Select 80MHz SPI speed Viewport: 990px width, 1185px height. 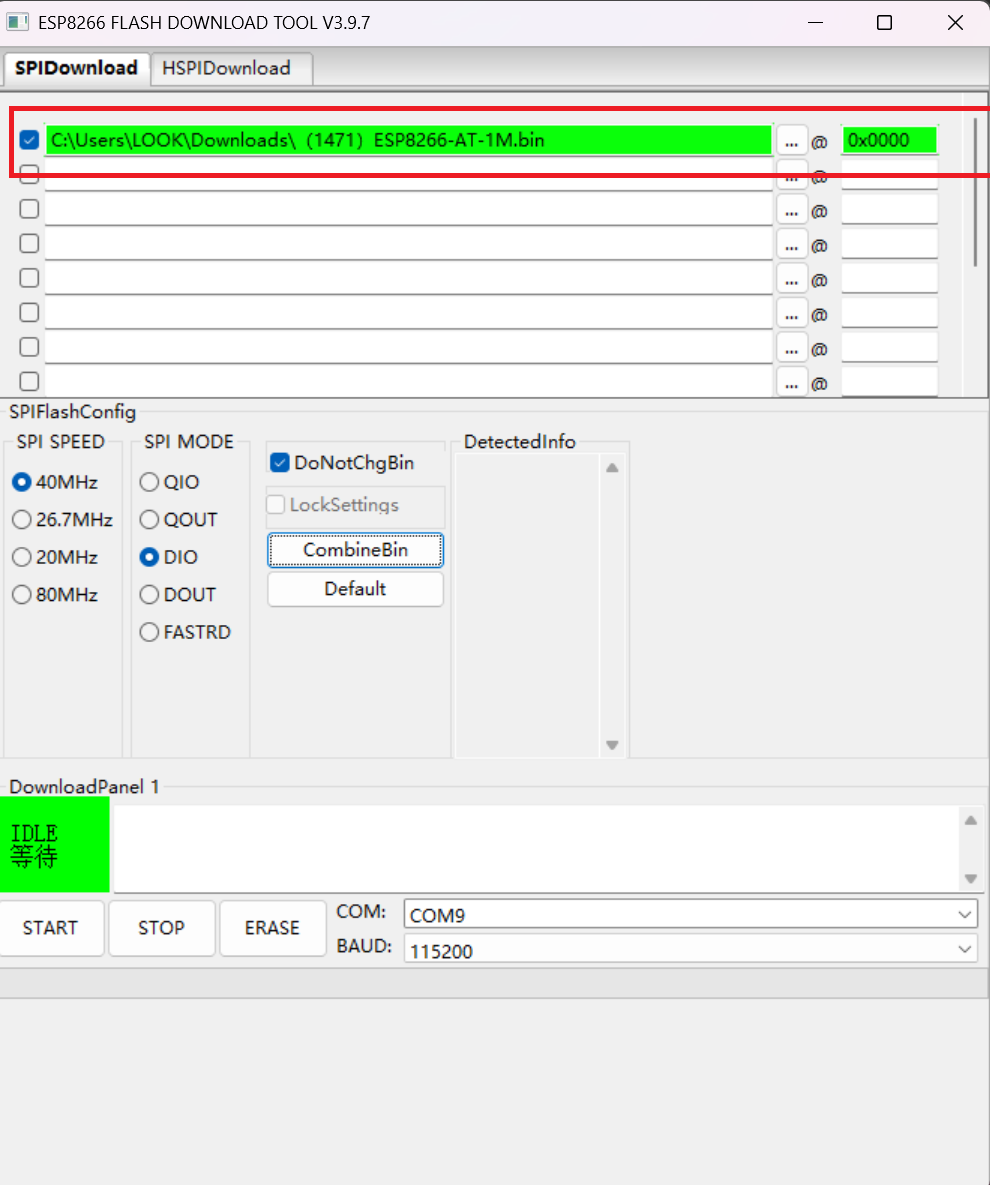coord(55,595)
